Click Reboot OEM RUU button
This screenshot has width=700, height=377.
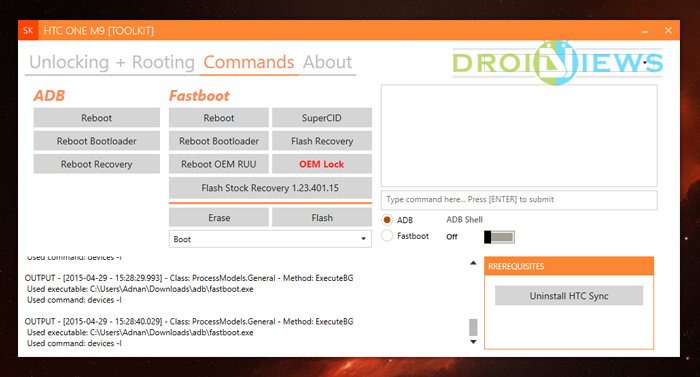click(x=219, y=164)
